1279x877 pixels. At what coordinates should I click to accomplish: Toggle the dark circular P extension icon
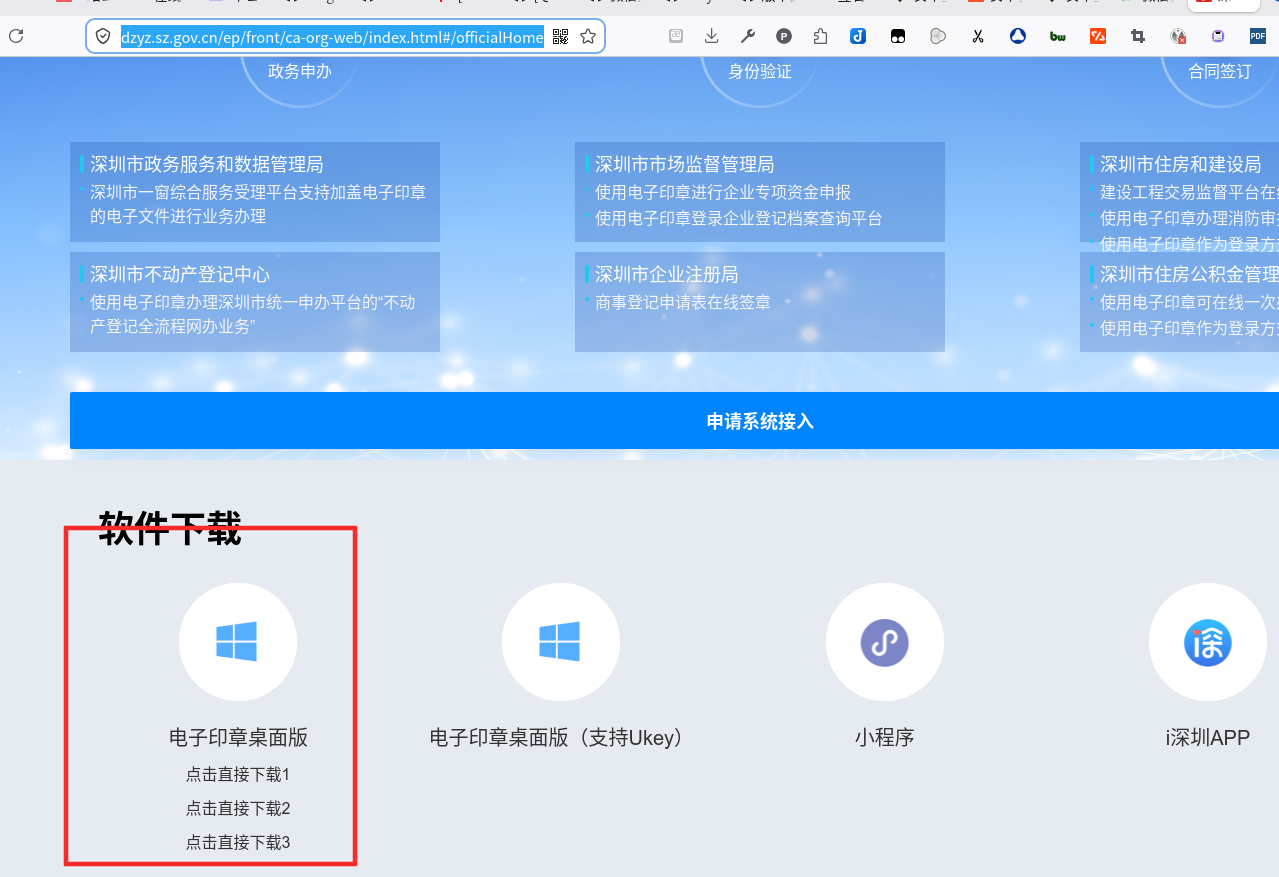tap(783, 35)
